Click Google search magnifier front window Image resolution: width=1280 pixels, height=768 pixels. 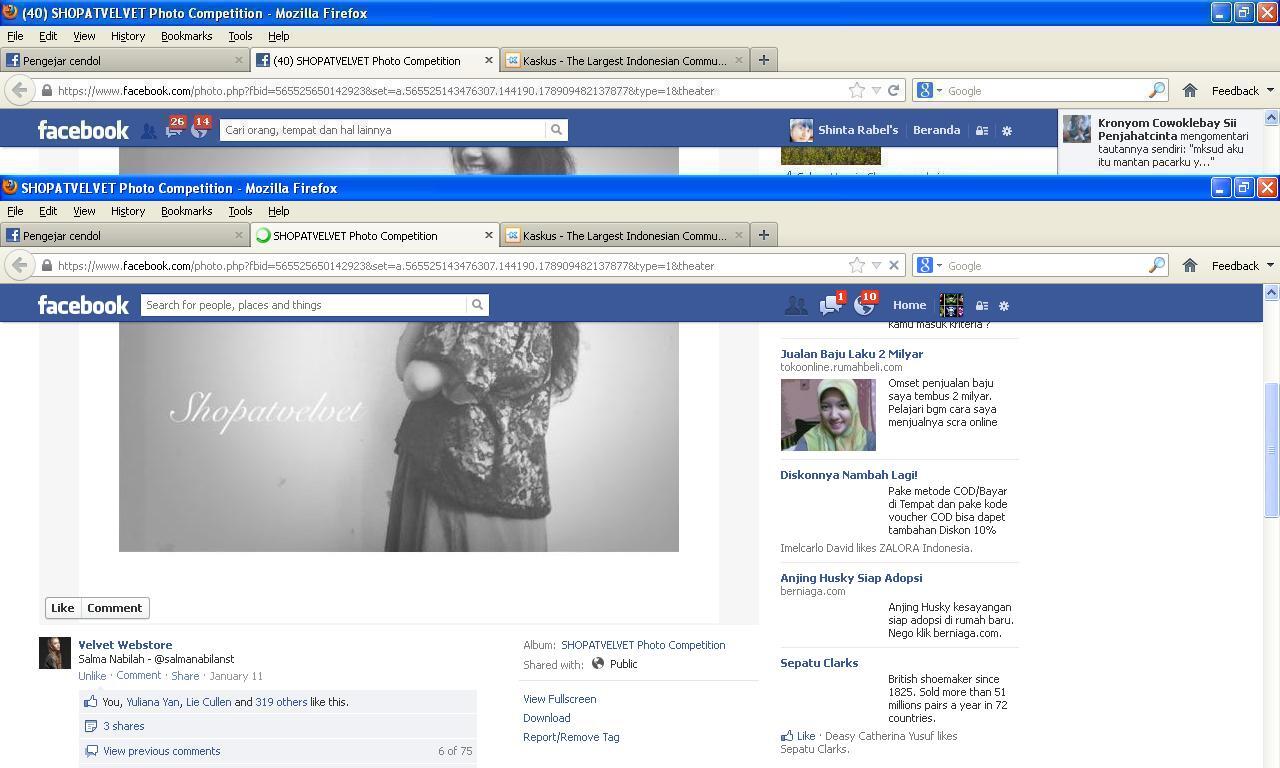[x=1156, y=266]
